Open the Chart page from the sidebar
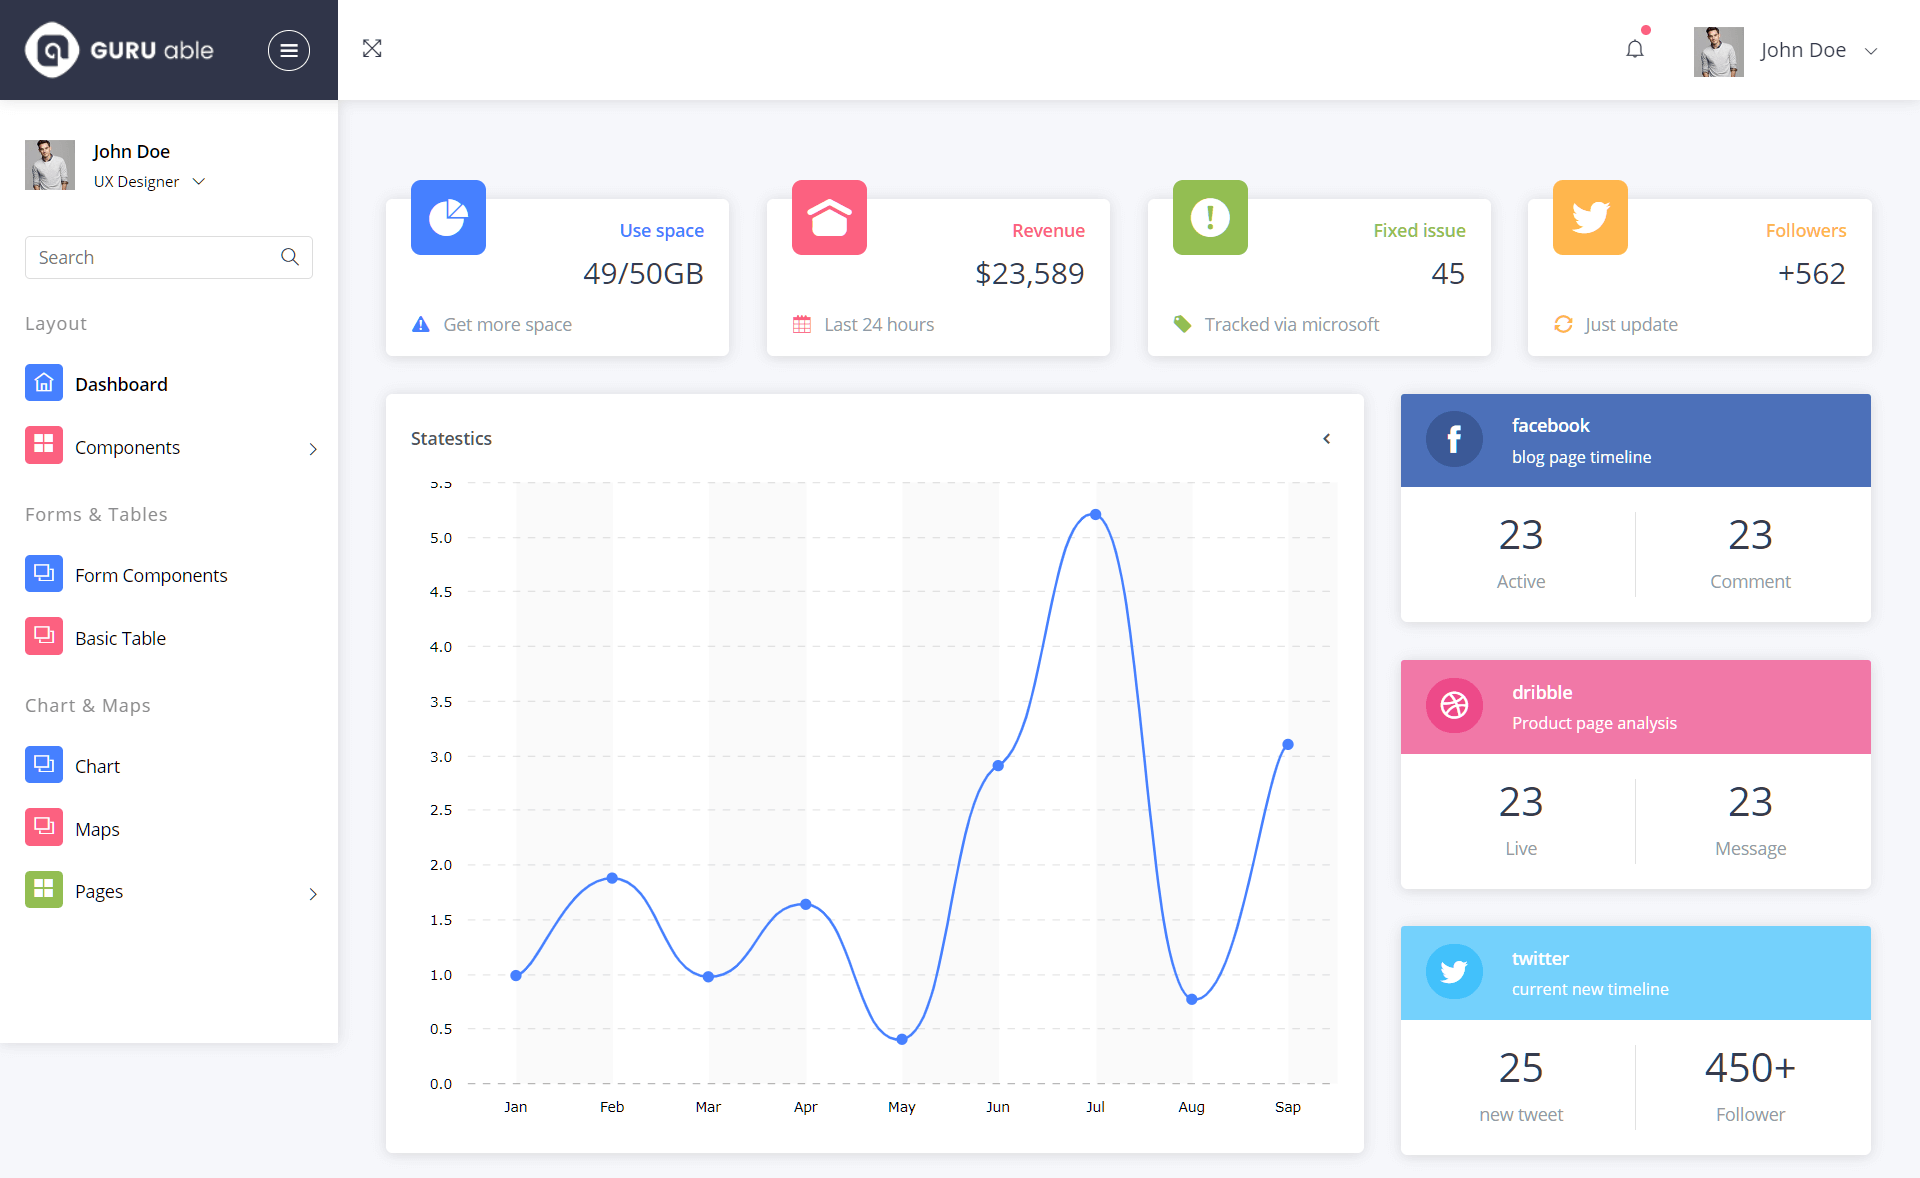 click(97, 765)
